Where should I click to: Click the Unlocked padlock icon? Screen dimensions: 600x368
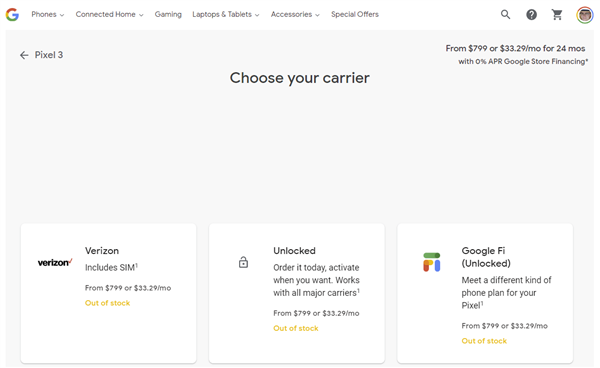point(243,262)
